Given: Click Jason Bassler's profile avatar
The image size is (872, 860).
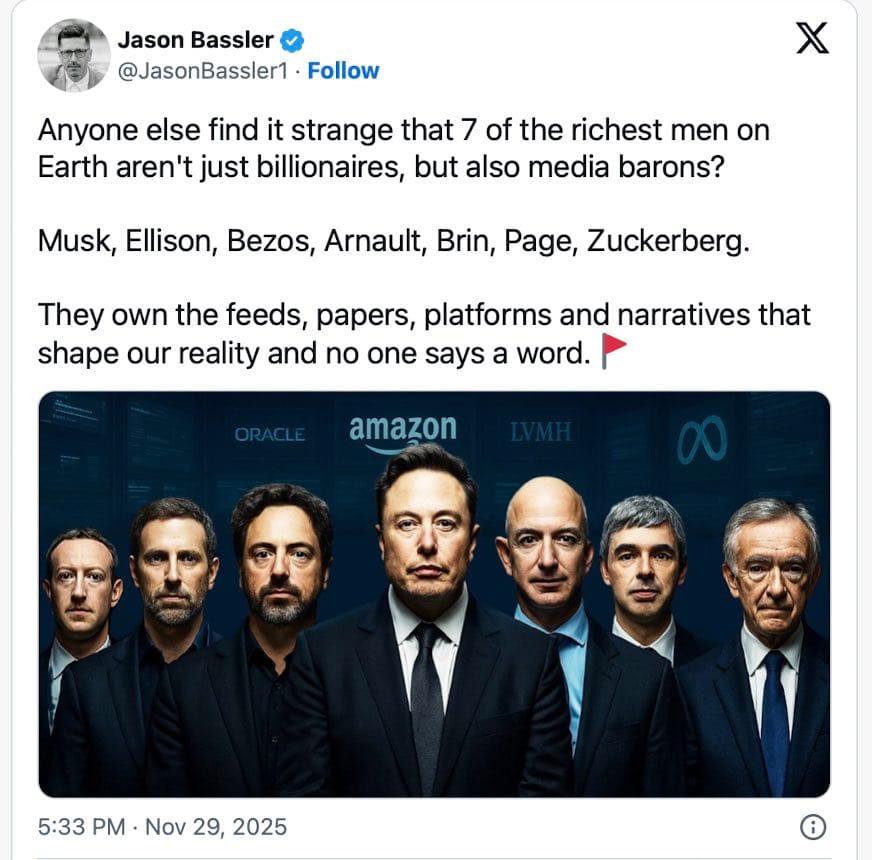Looking at the screenshot, I should pos(74,55).
